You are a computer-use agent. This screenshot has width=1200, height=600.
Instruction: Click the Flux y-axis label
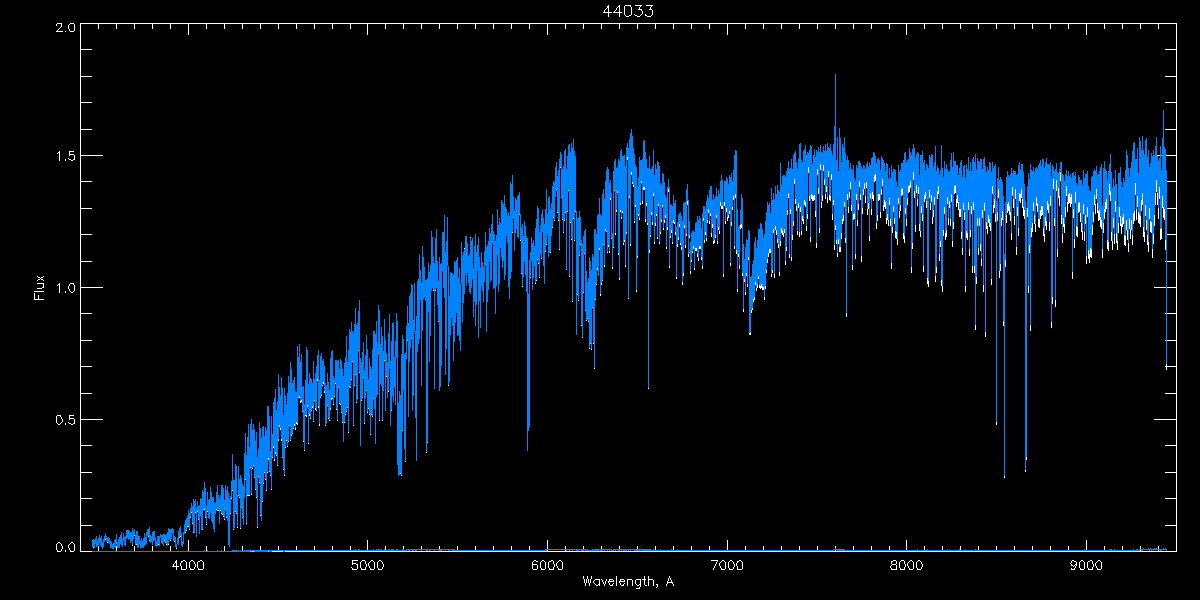(x=40, y=288)
